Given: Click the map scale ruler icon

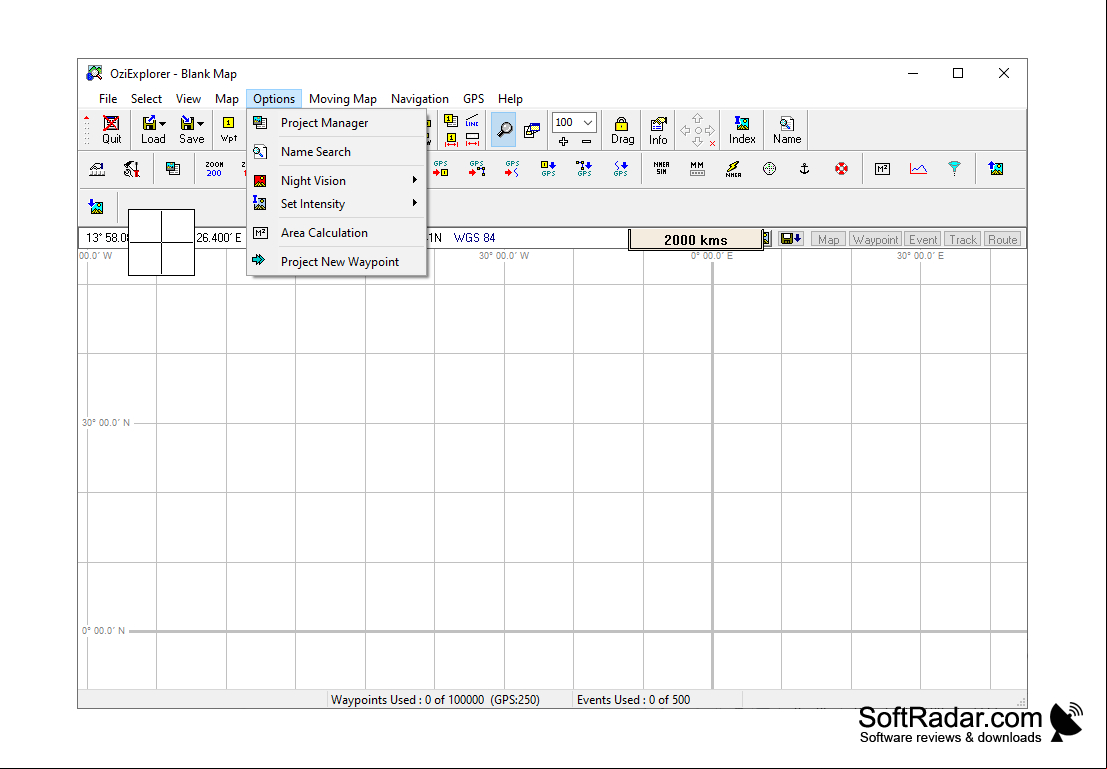Looking at the screenshot, I should (97, 169).
